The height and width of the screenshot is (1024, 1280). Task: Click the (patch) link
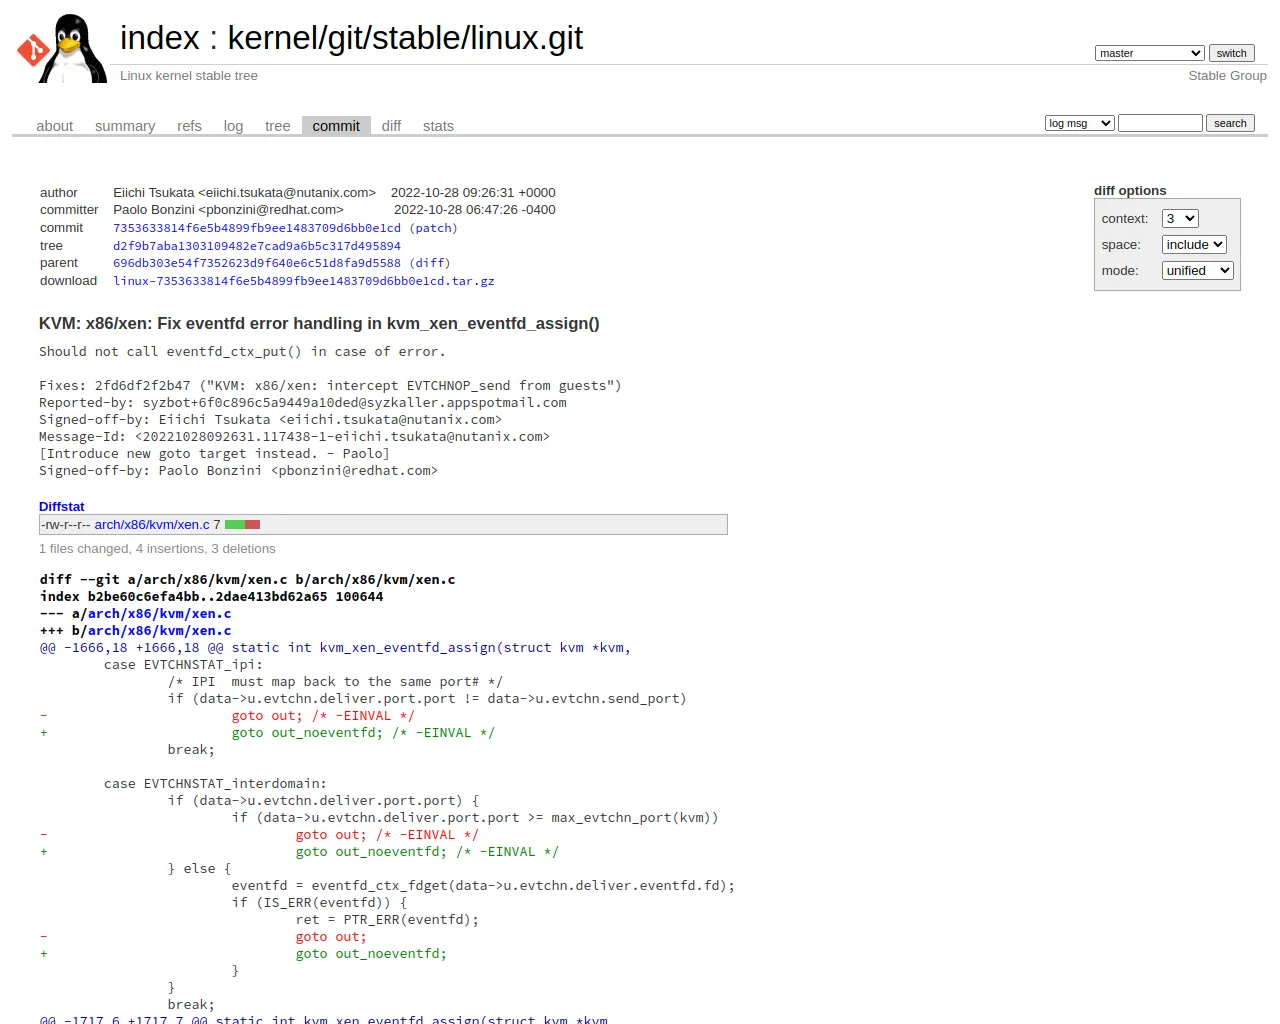click(433, 228)
